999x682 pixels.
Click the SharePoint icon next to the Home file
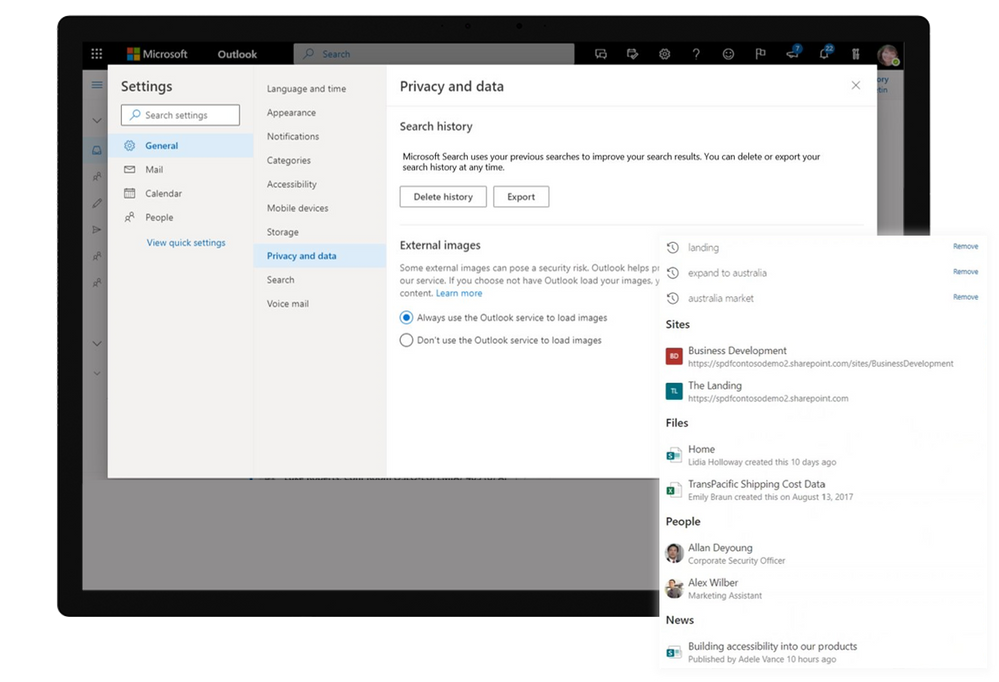click(x=674, y=454)
